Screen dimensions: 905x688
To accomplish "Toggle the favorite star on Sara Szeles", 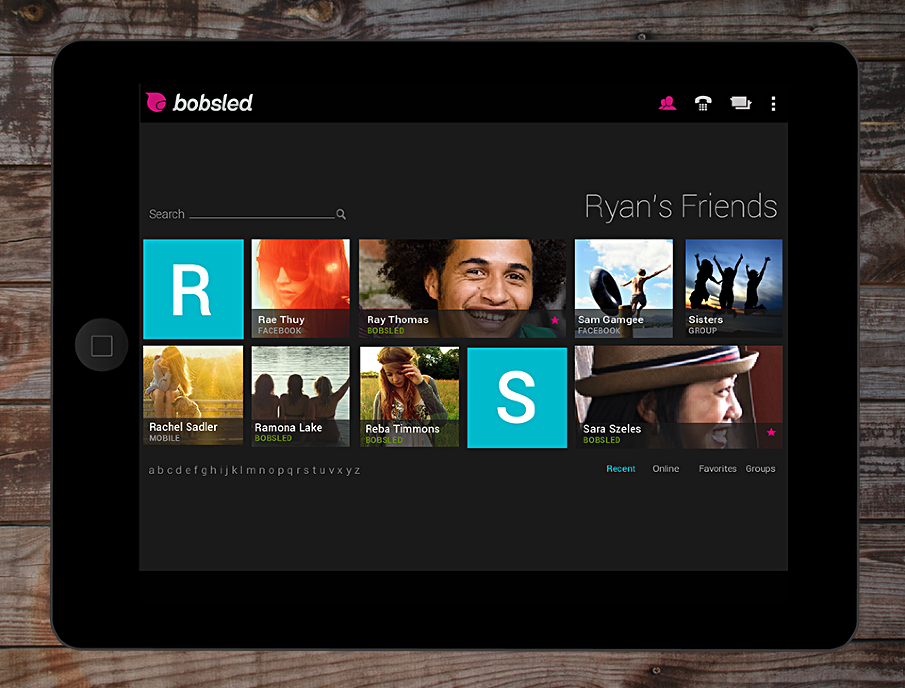I will coord(771,432).
